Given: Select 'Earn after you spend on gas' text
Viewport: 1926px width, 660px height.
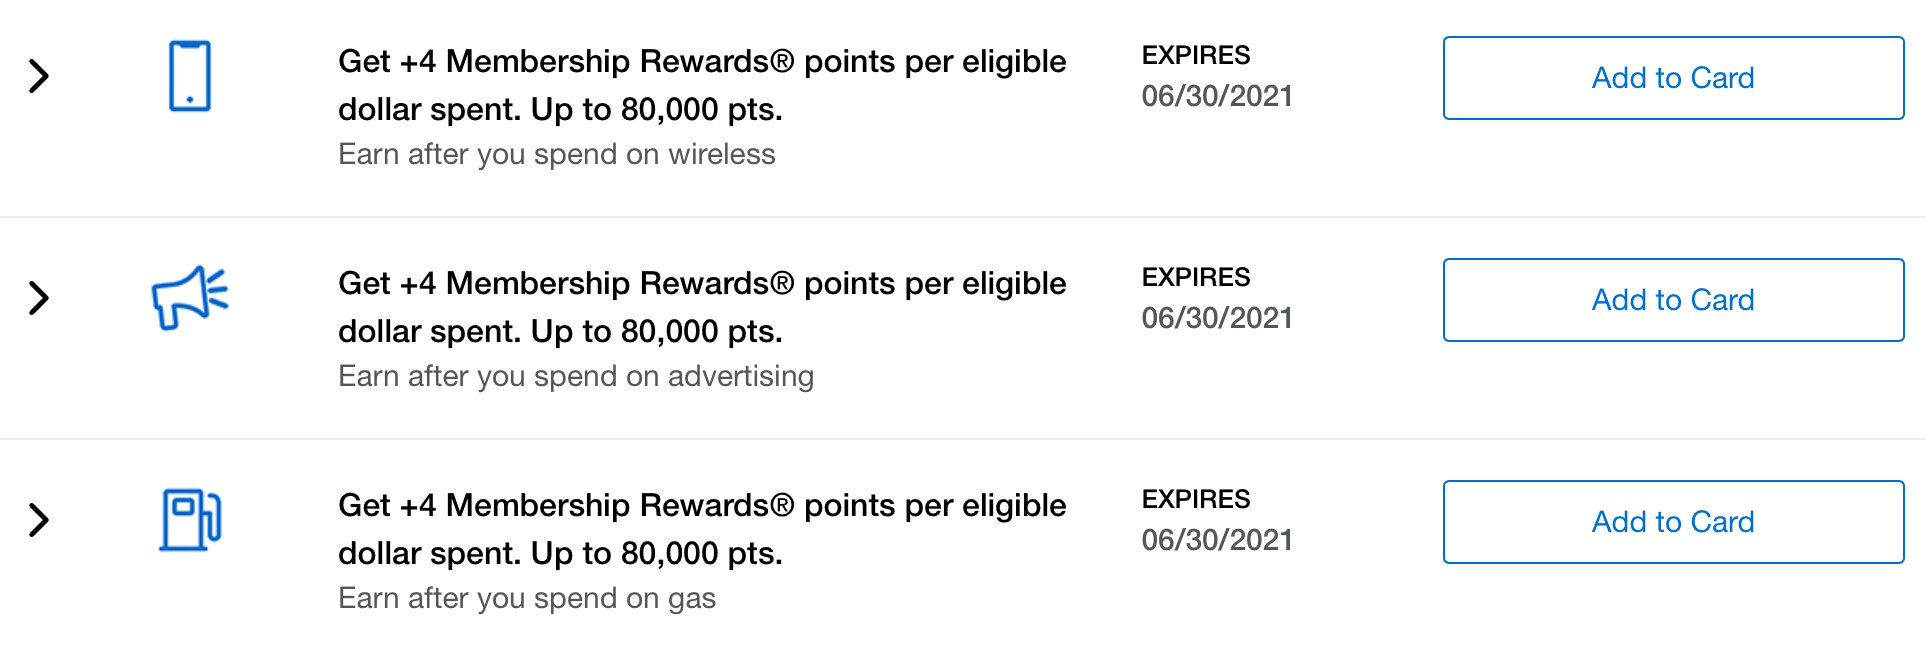Looking at the screenshot, I should pos(527,598).
